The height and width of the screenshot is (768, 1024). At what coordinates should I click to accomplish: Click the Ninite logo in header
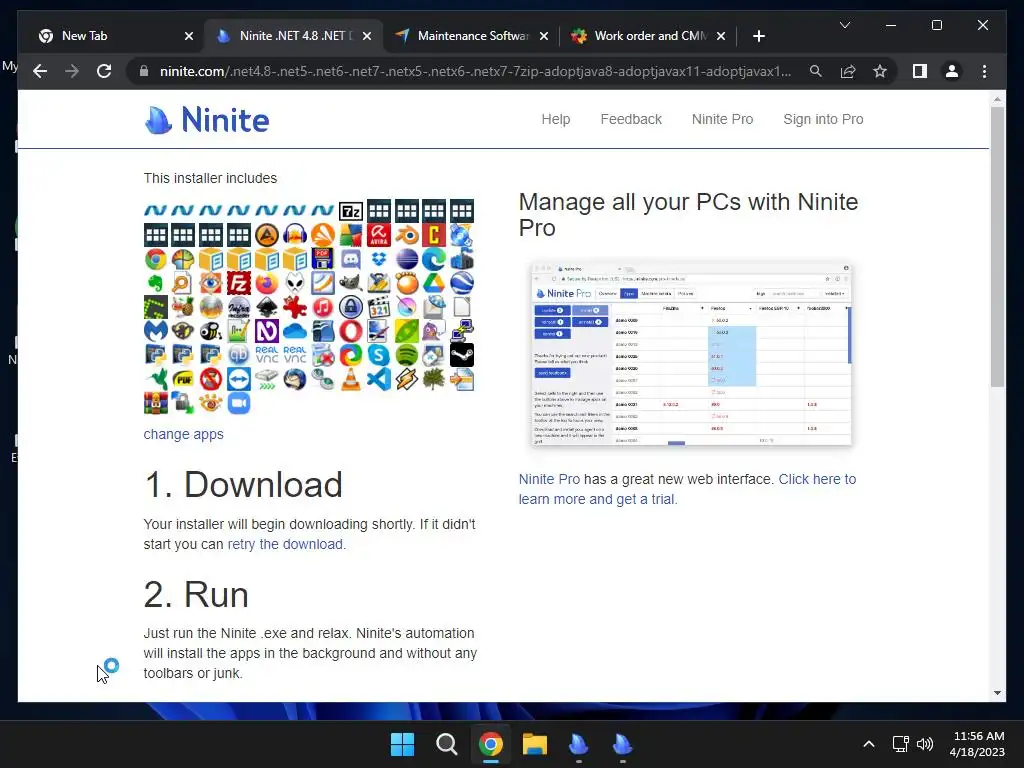[x=206, y=120]
